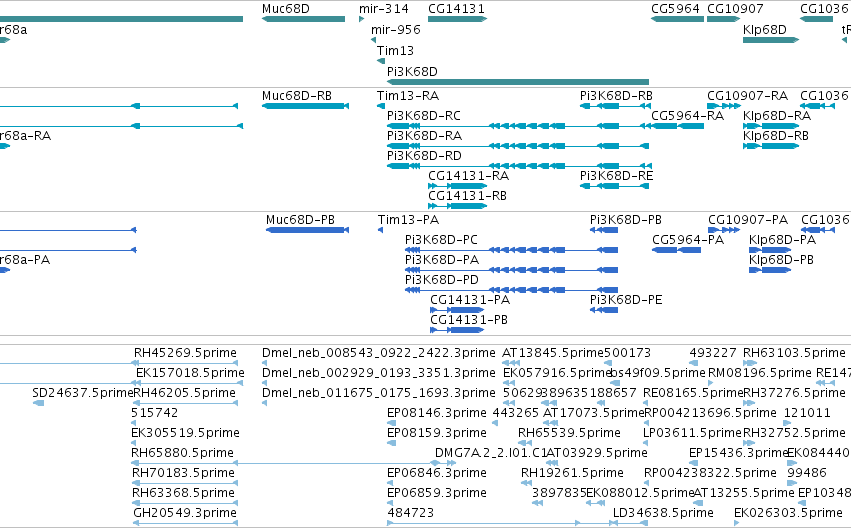Click the 'CG14131' gene label

tap(456, 9)
